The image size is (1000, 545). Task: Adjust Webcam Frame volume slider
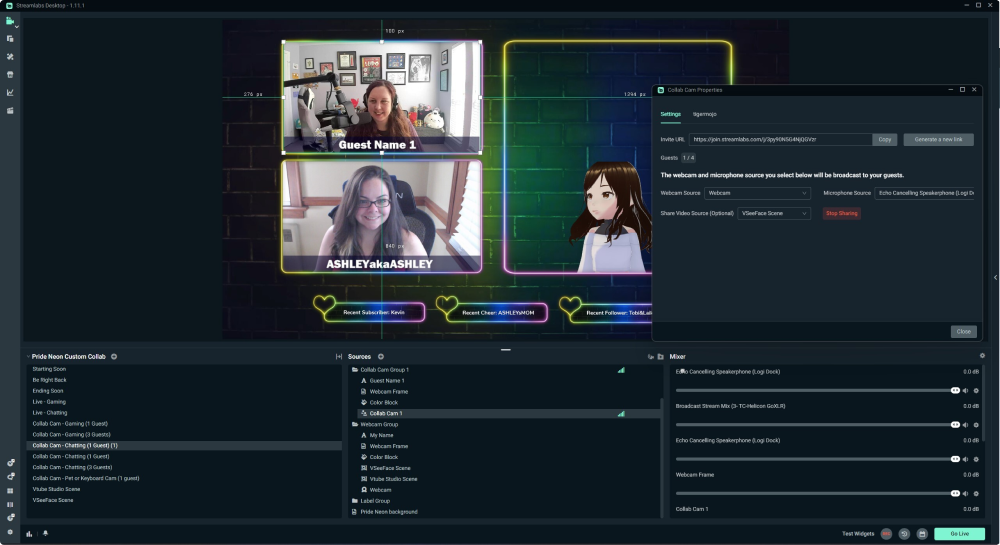(818, 493)
